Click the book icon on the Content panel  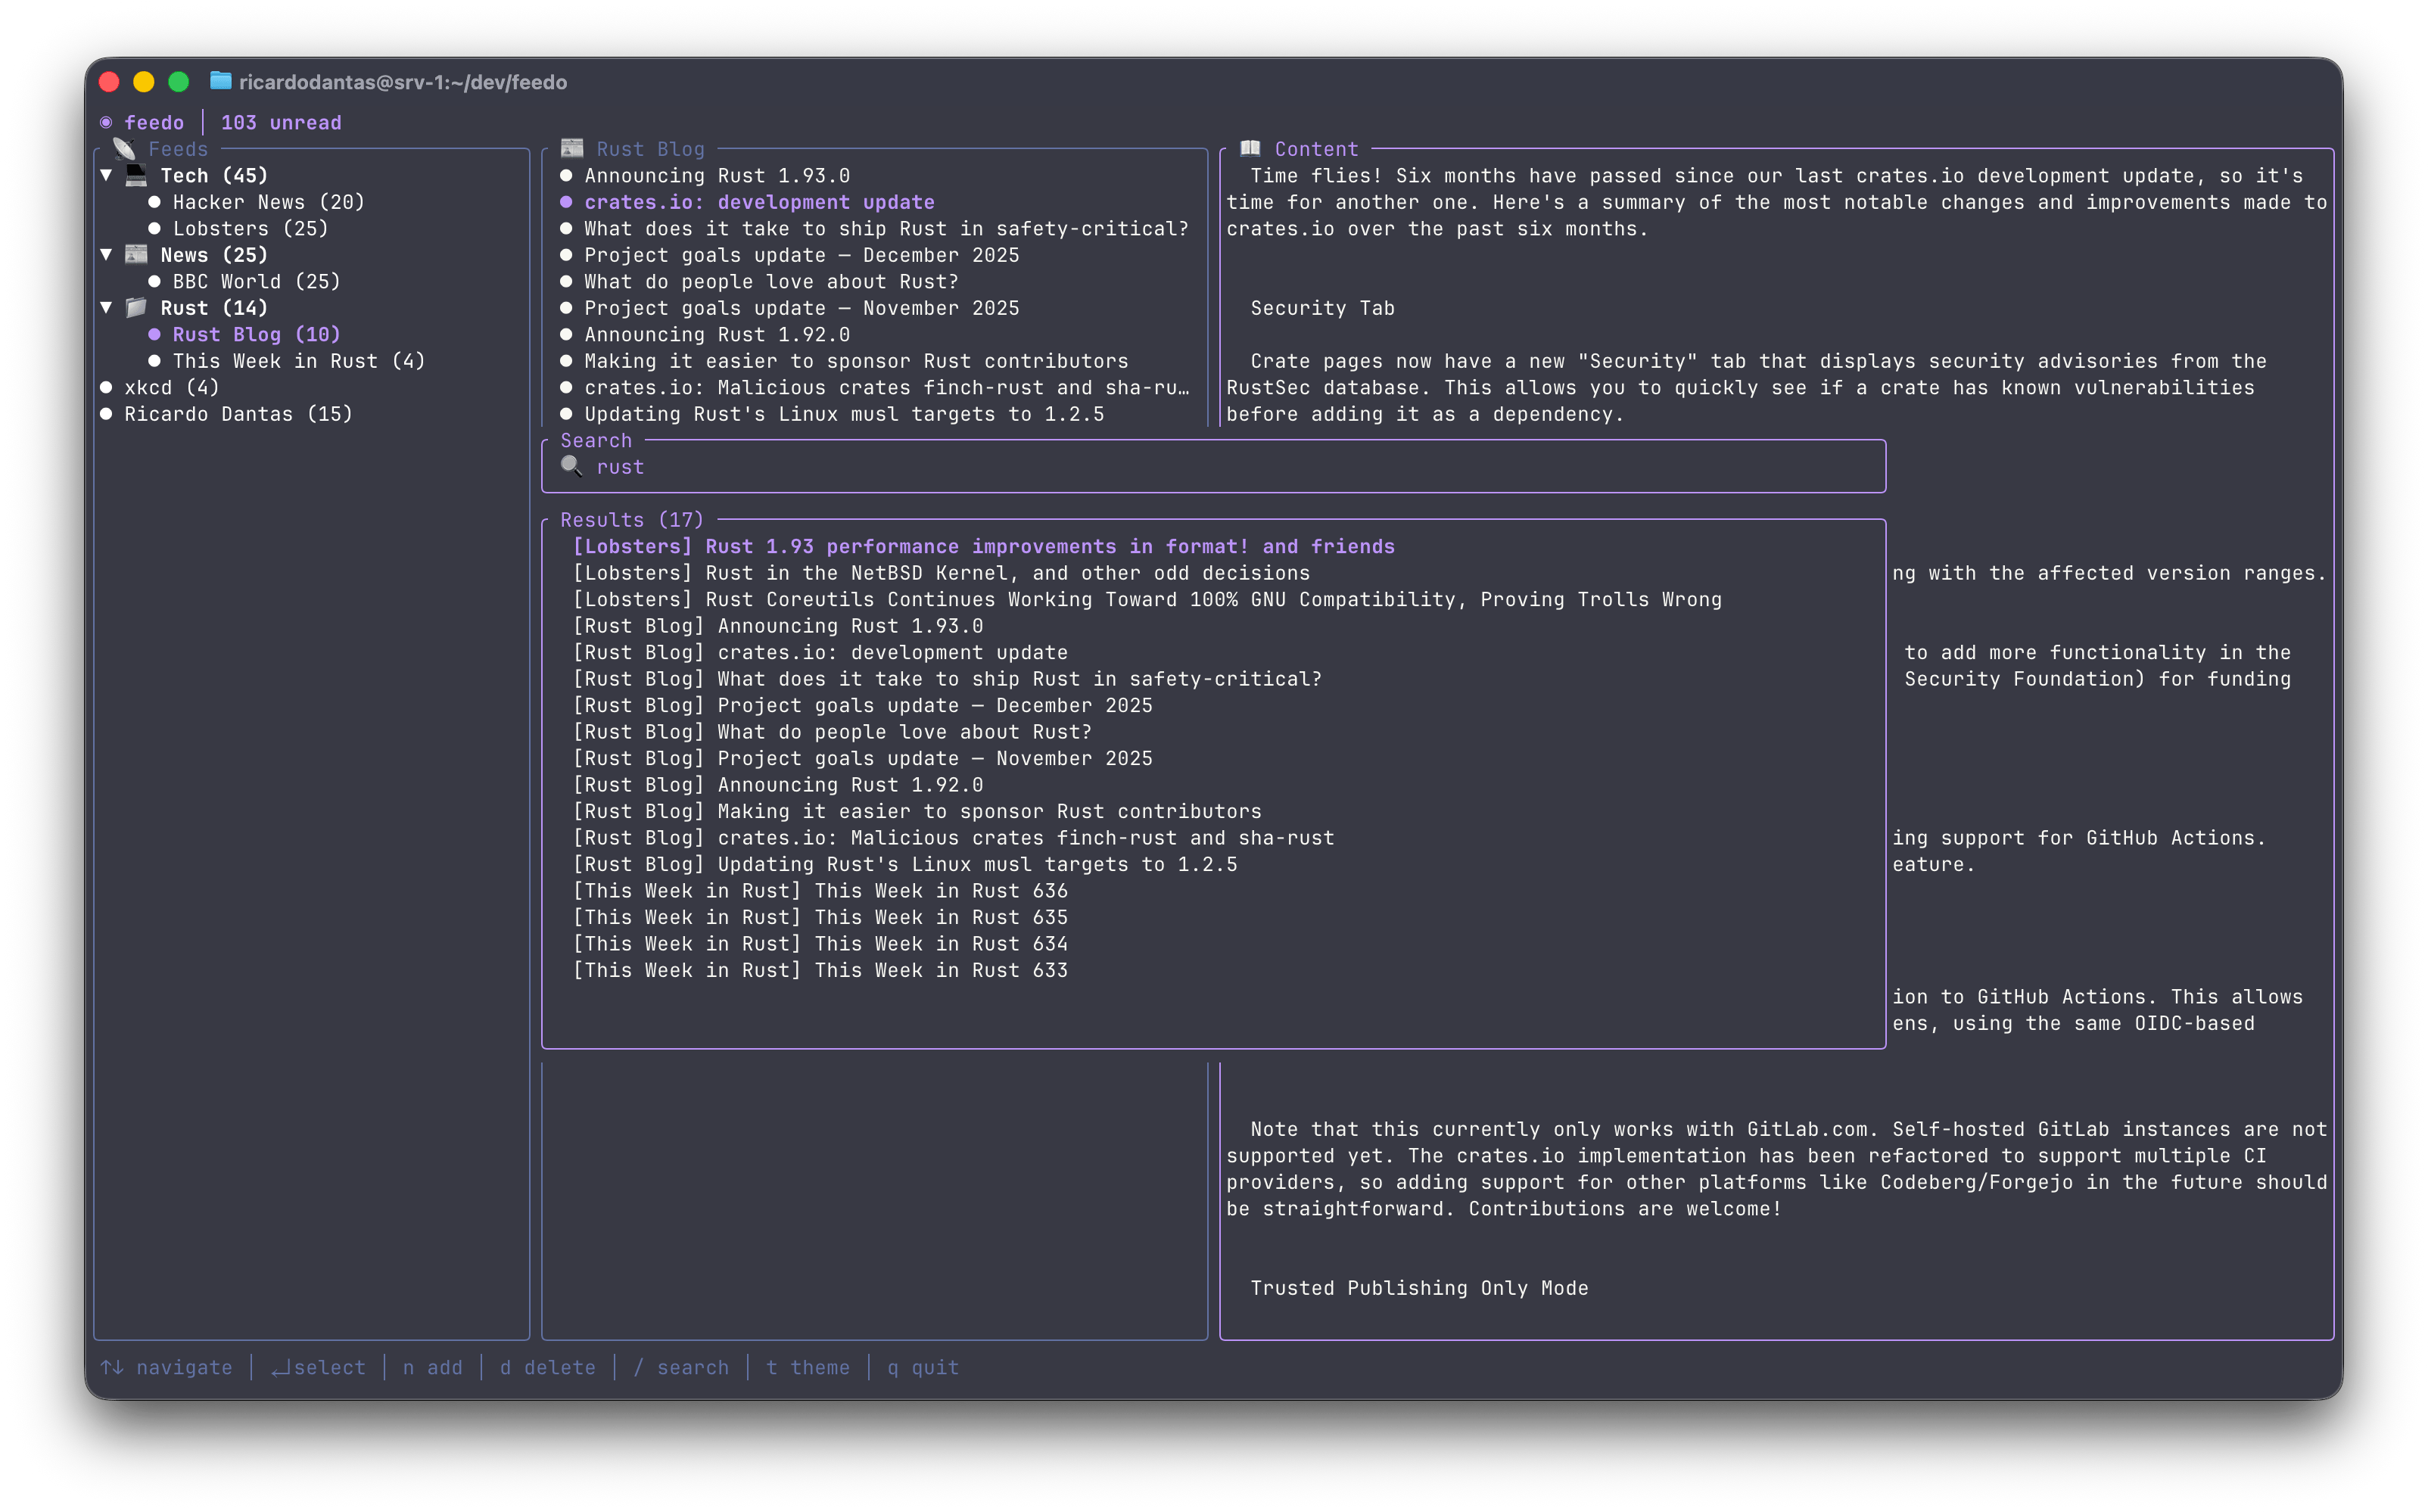click(x=1251, y=148)
